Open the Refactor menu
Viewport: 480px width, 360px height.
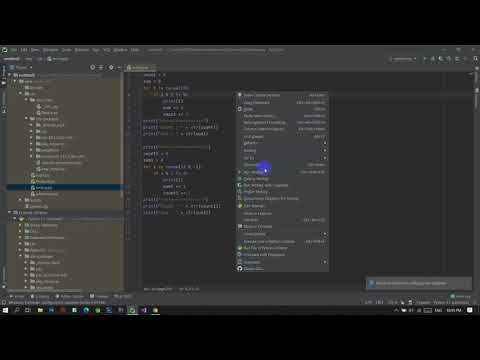coord(82,50)
